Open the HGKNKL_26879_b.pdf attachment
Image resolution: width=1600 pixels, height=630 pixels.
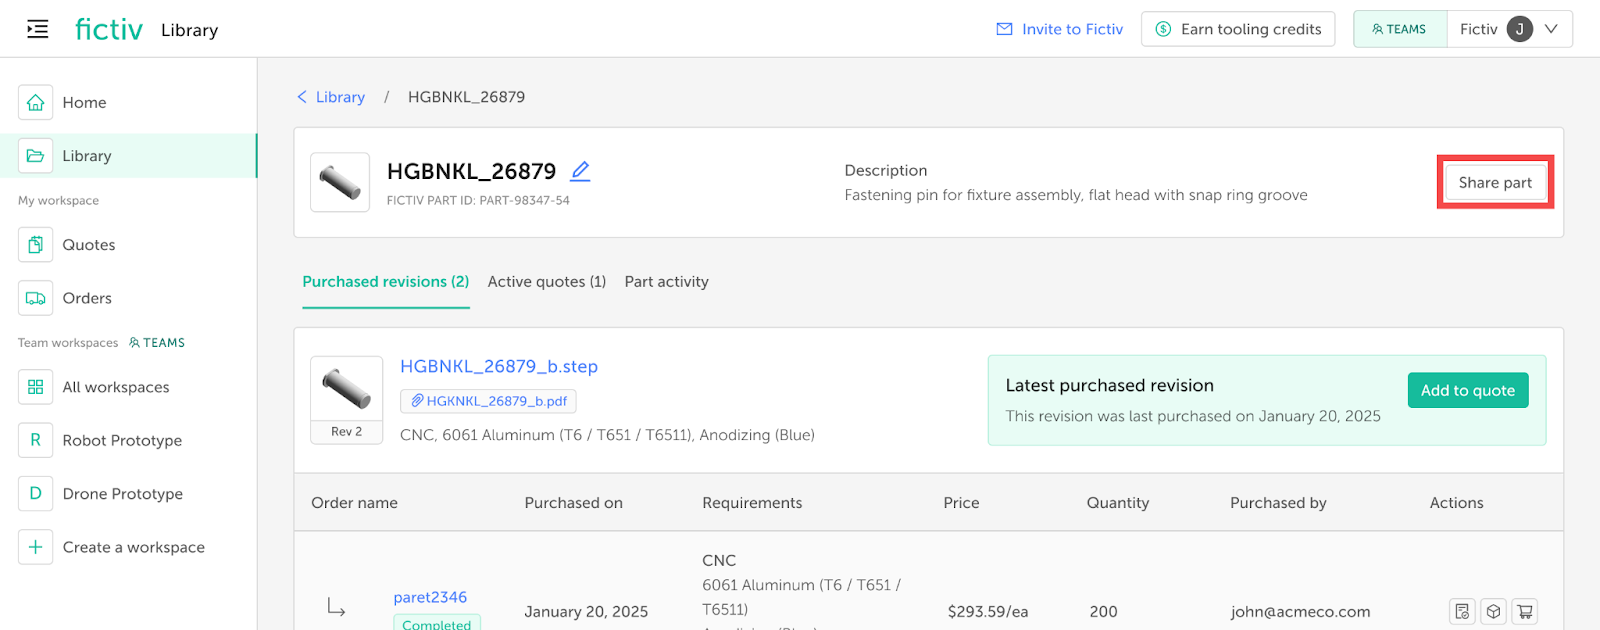tap(488, 401)
